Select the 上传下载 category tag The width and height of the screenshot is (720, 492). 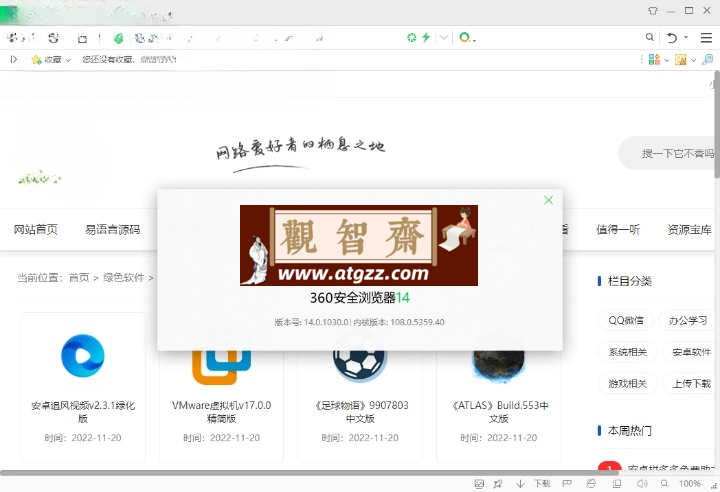pyautogui.click(x=691, y=383)
